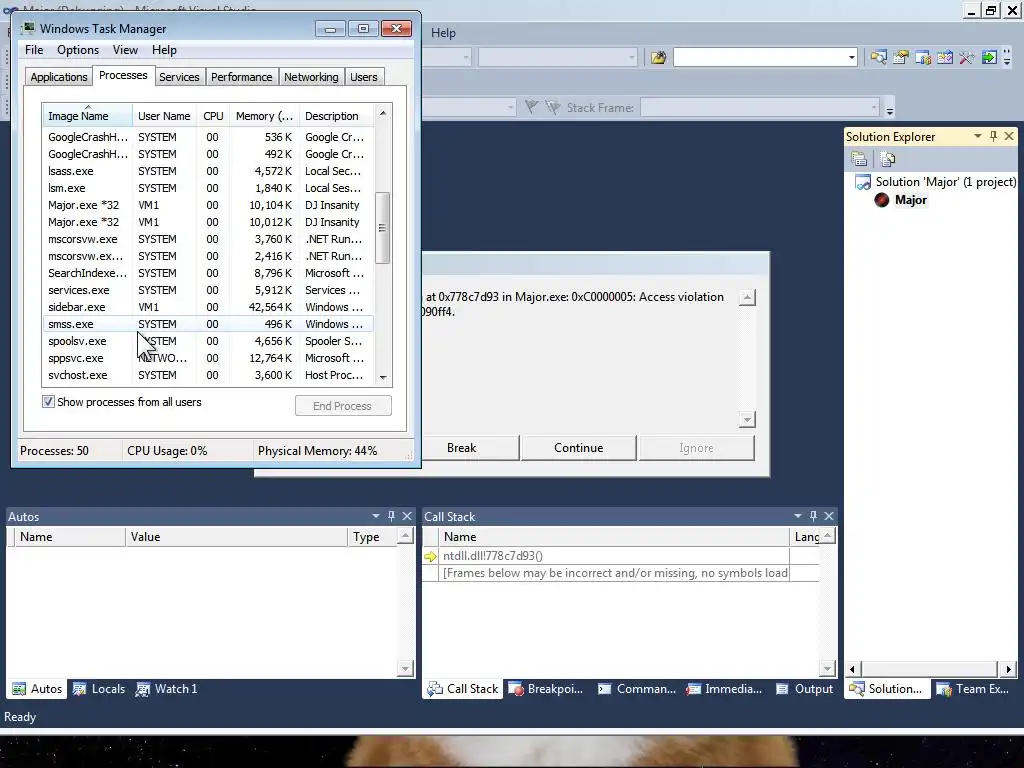Switch to the Networking tab
This screenshot has width=1024, height=768.
click(311, 77)
